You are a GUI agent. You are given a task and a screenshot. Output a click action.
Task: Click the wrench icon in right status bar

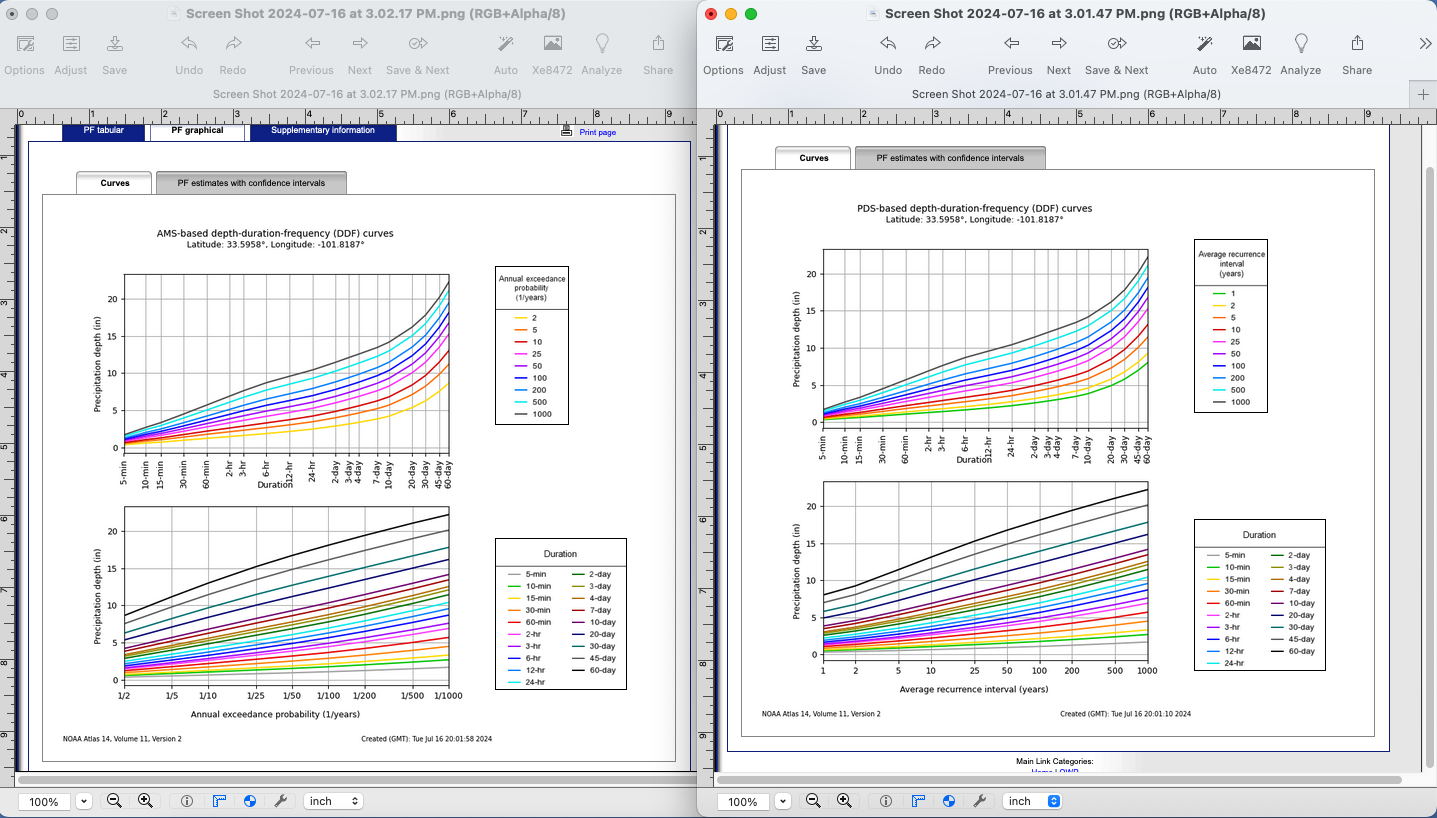(980, 801)
